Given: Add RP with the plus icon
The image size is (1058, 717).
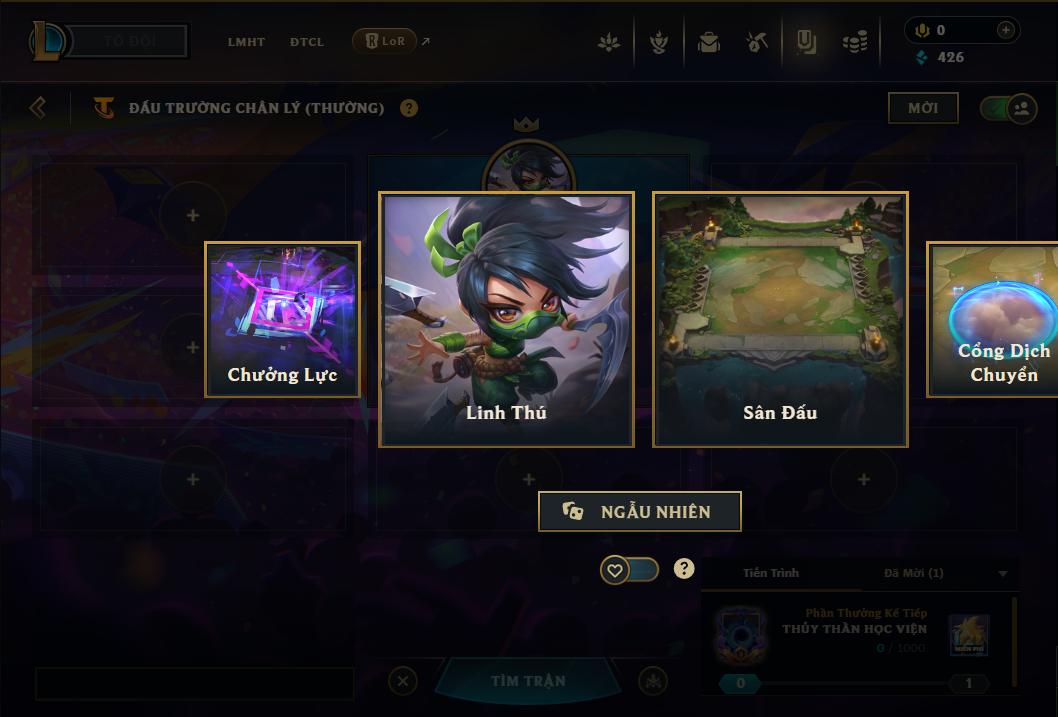Looking at the screenshot, I should click(1005, 30).
